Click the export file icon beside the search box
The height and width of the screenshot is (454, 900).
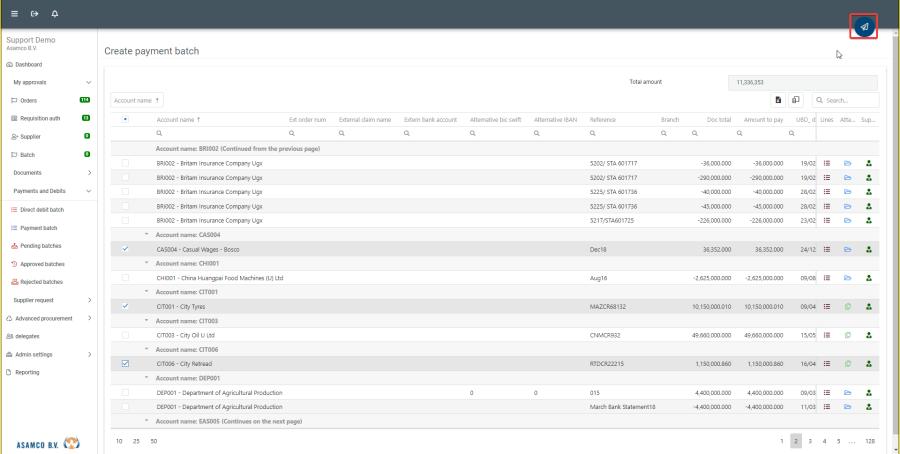click(x=778, y=100)
